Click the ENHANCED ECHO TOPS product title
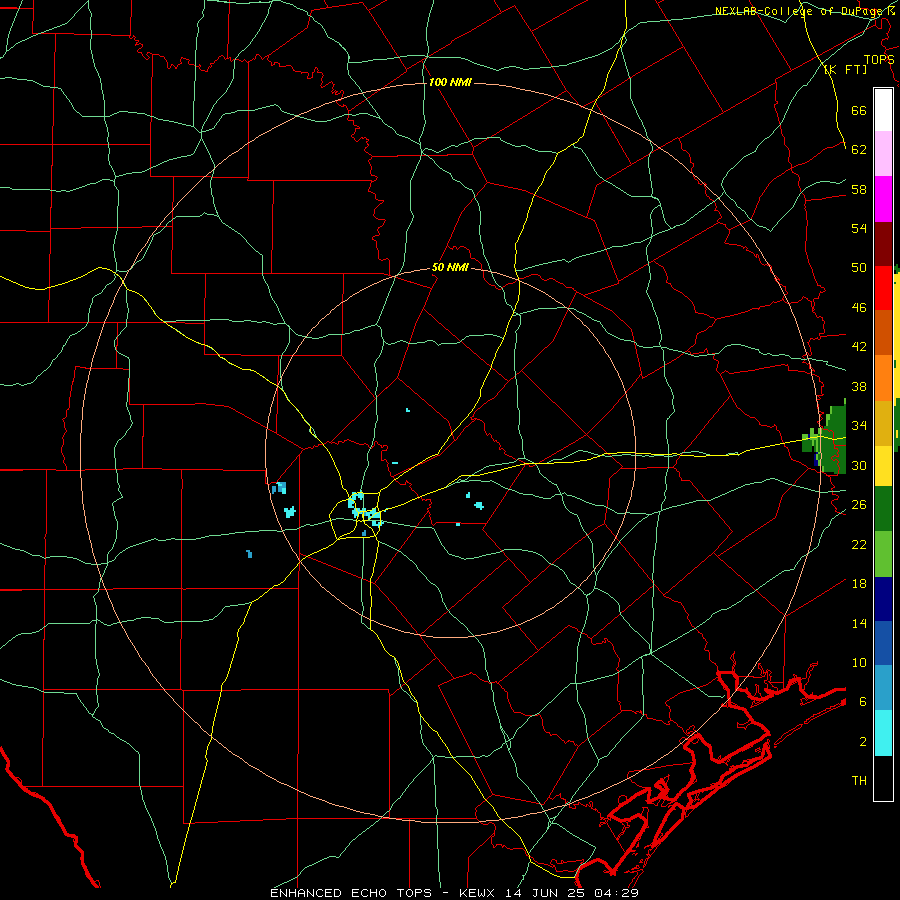Image resolution: width=900 pixels, height=900 pixels. tap(351, 893)
